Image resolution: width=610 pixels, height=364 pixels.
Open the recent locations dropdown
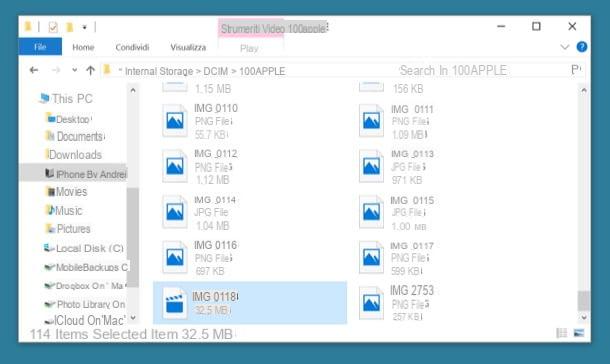coord(74,70)
